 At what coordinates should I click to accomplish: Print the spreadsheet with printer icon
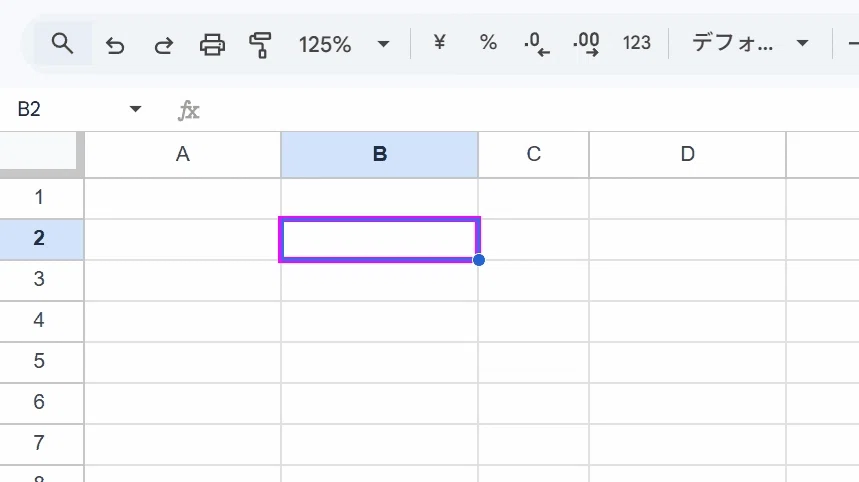coord(212,45)
